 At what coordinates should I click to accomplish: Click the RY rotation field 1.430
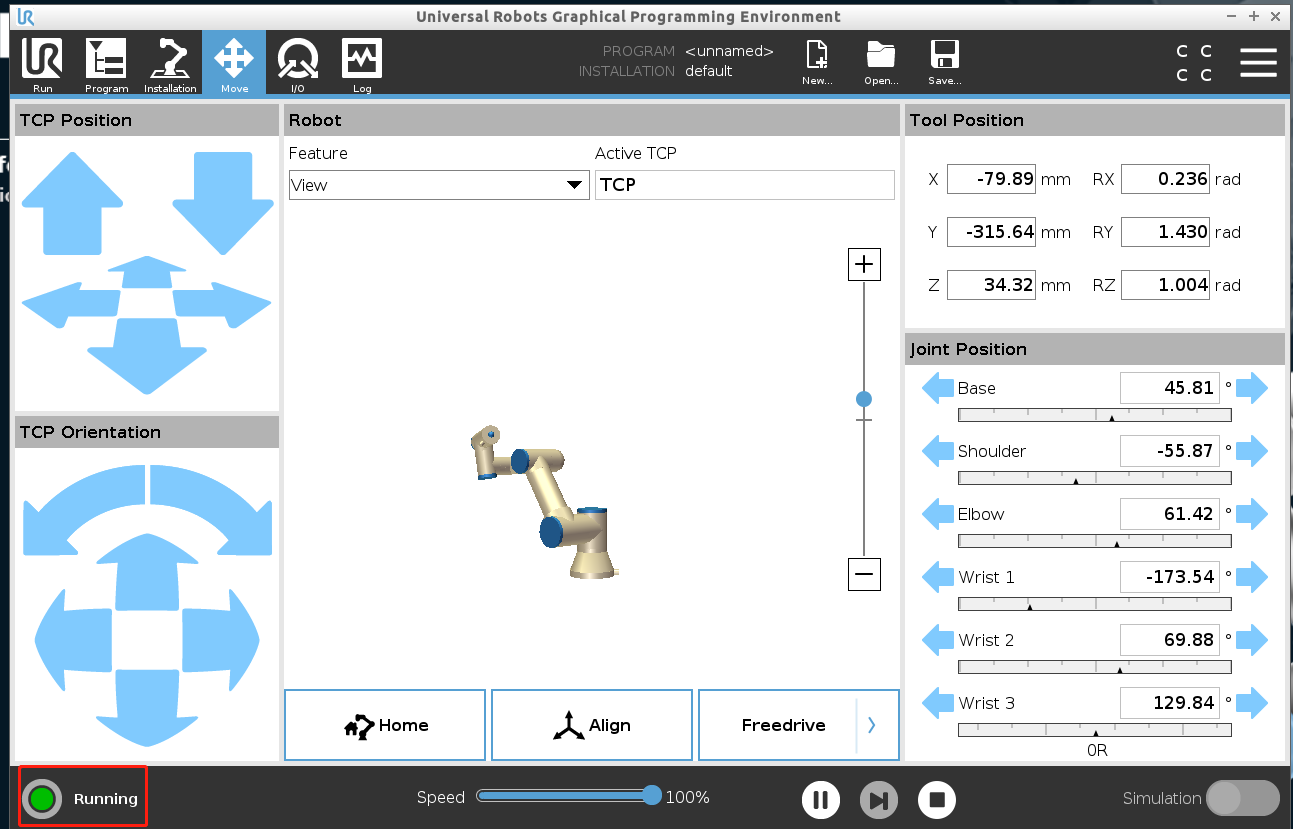[x=1165, y=232]
